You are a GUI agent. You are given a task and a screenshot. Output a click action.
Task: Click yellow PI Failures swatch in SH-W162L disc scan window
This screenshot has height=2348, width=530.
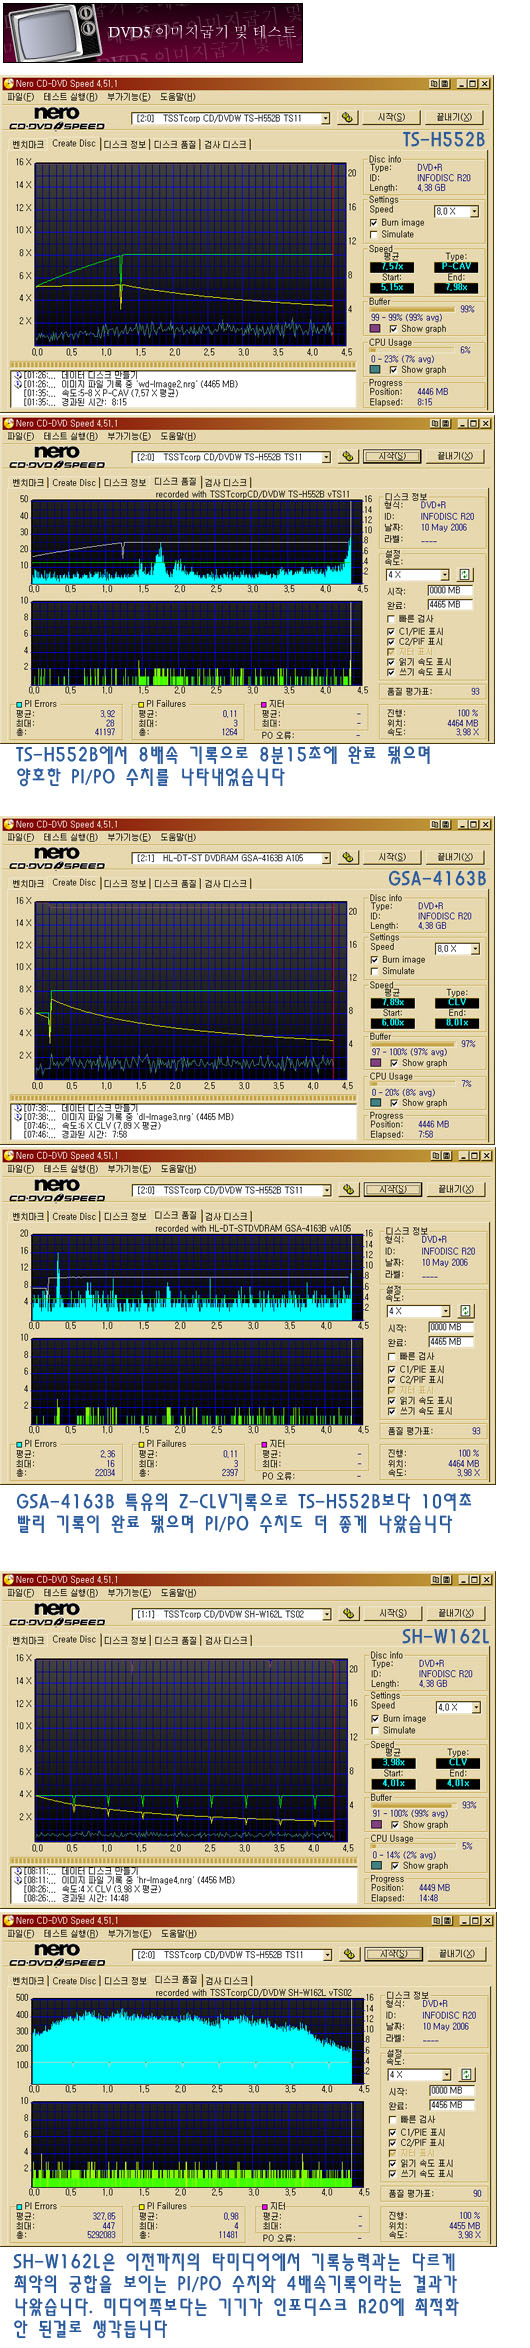[140, 2206]
